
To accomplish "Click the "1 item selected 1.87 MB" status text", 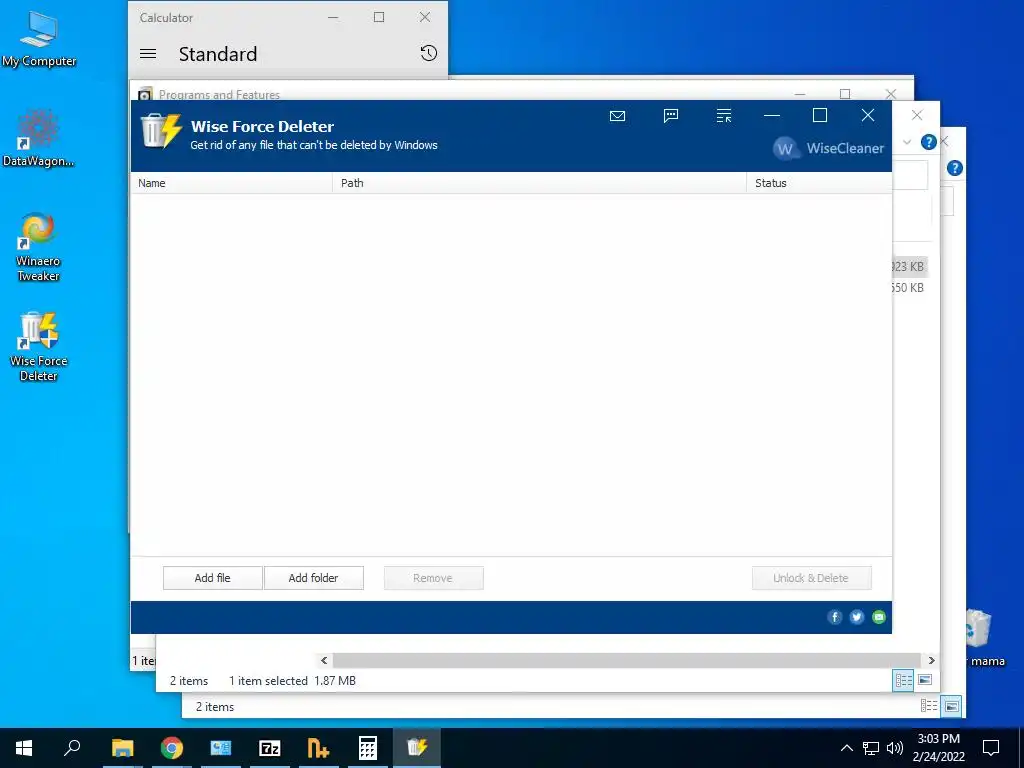I will (292, 680).
